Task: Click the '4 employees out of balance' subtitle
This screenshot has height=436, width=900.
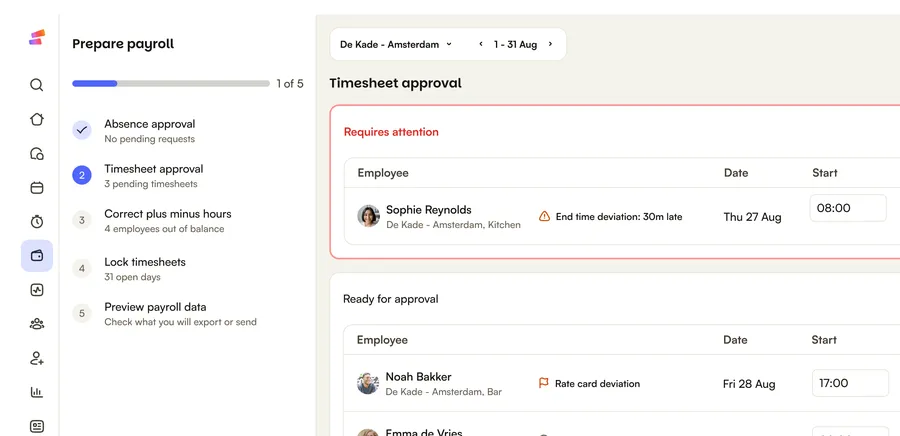Action: pos(164,228)
